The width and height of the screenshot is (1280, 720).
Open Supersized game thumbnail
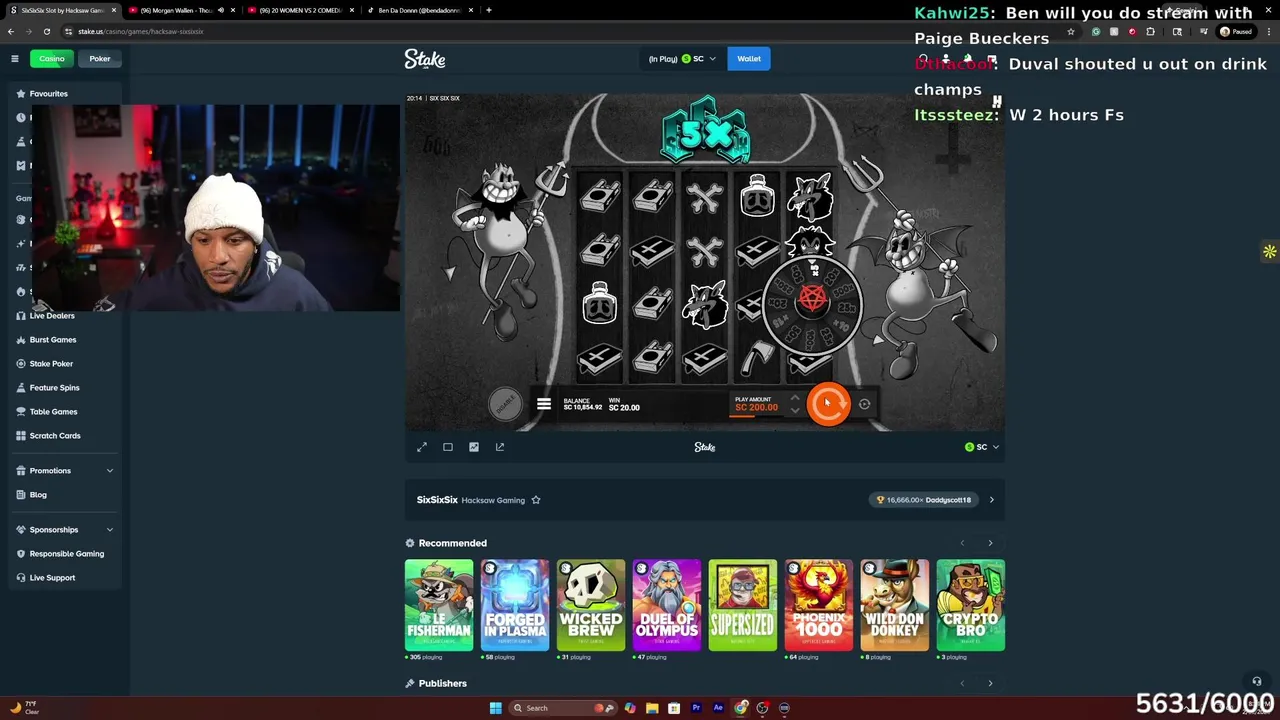743,605
